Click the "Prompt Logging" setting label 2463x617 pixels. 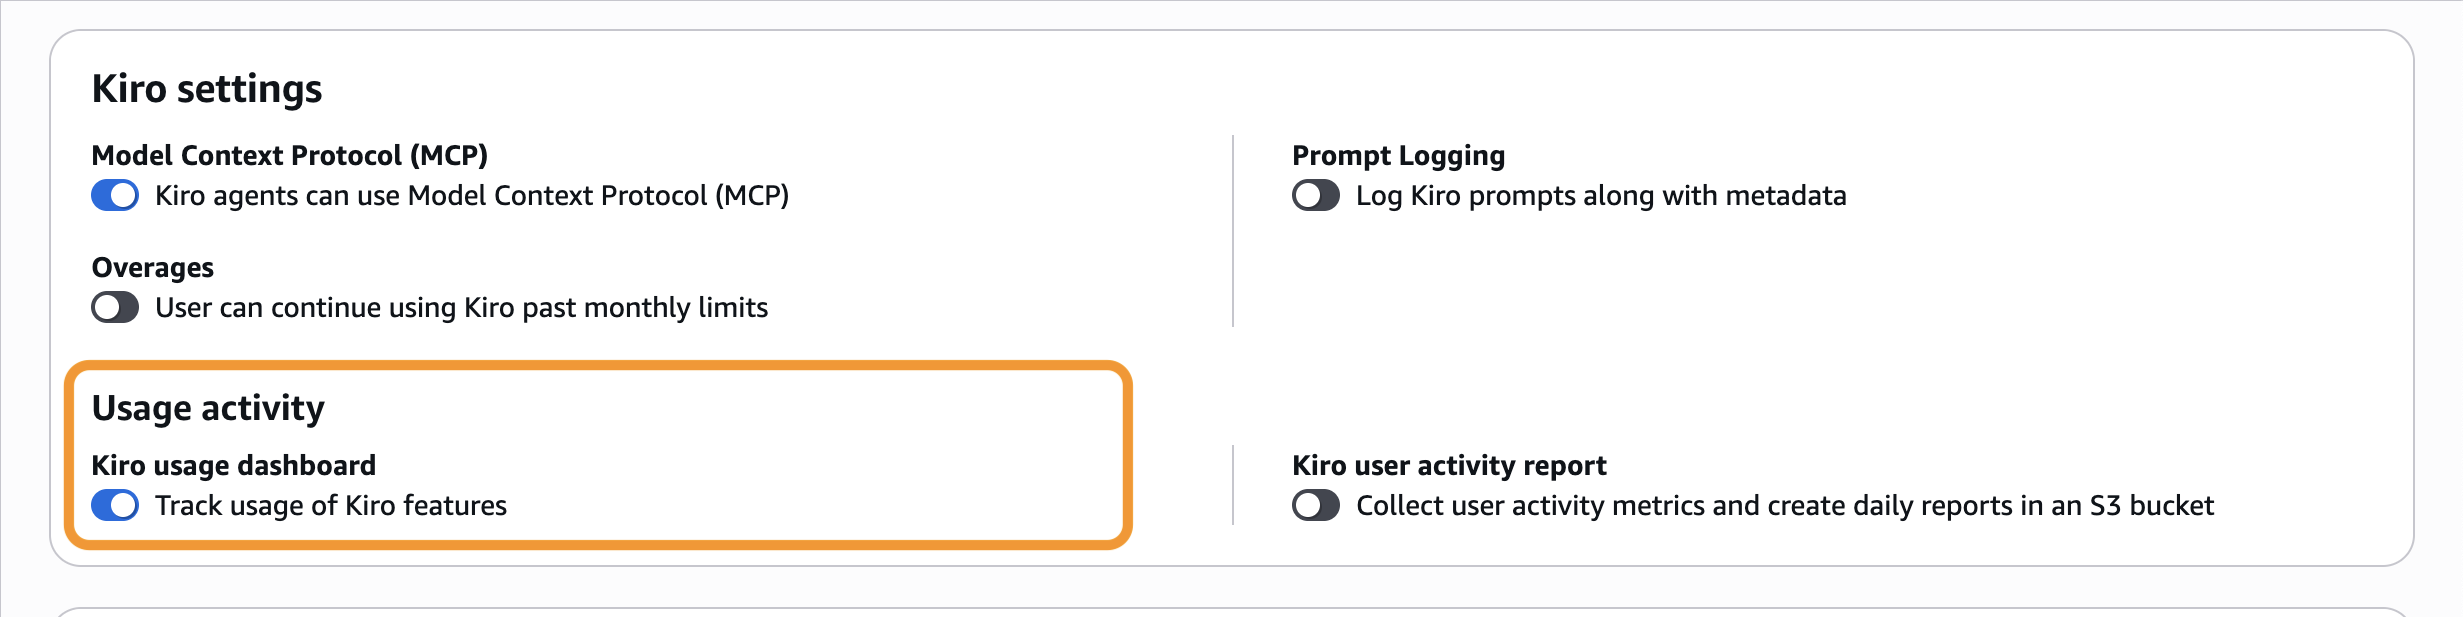coord(1398,156)
